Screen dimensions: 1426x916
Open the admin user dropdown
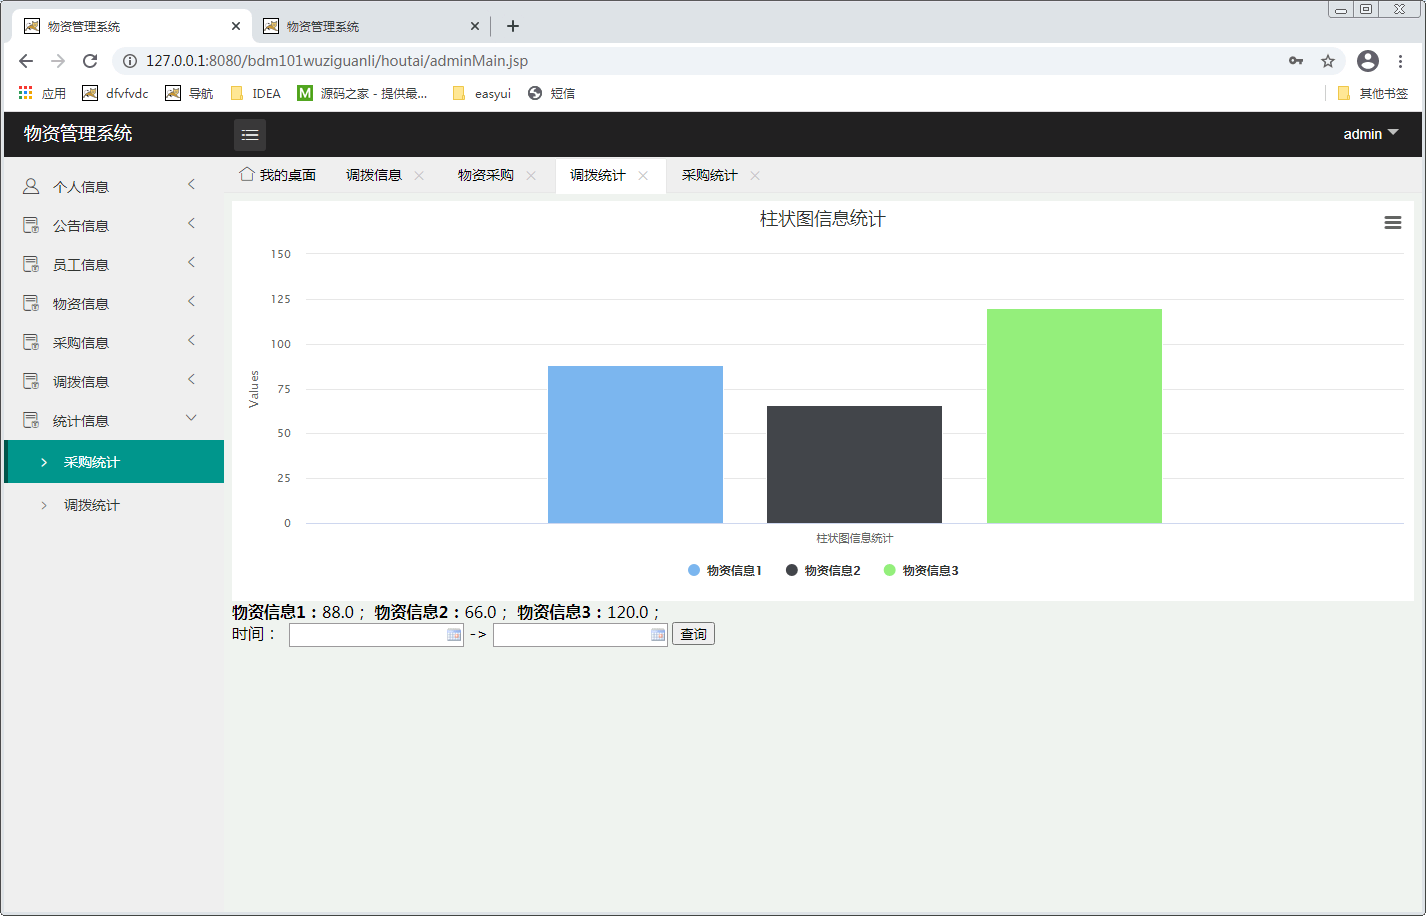1371,134
